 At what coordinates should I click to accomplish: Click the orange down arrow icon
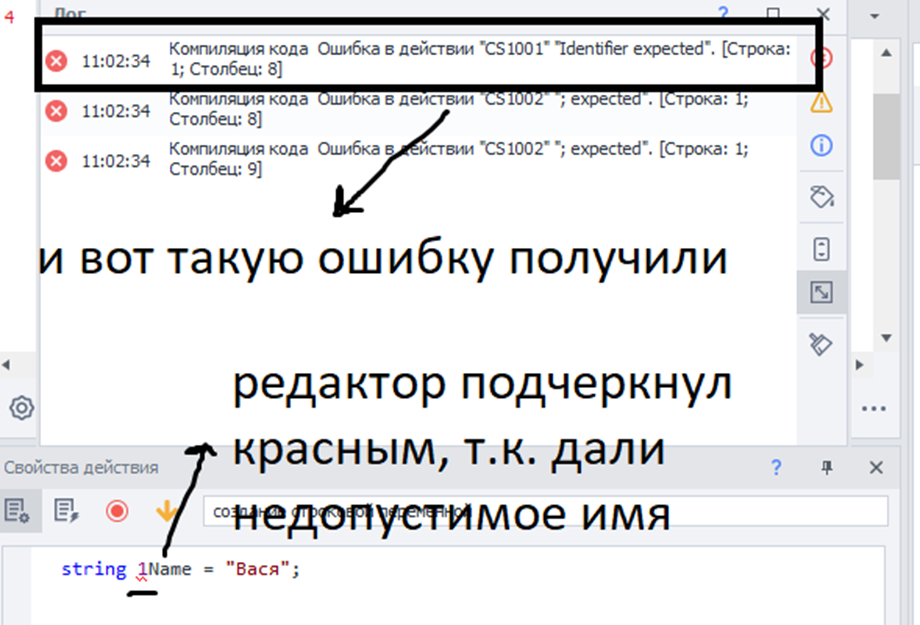click(167, 511)
